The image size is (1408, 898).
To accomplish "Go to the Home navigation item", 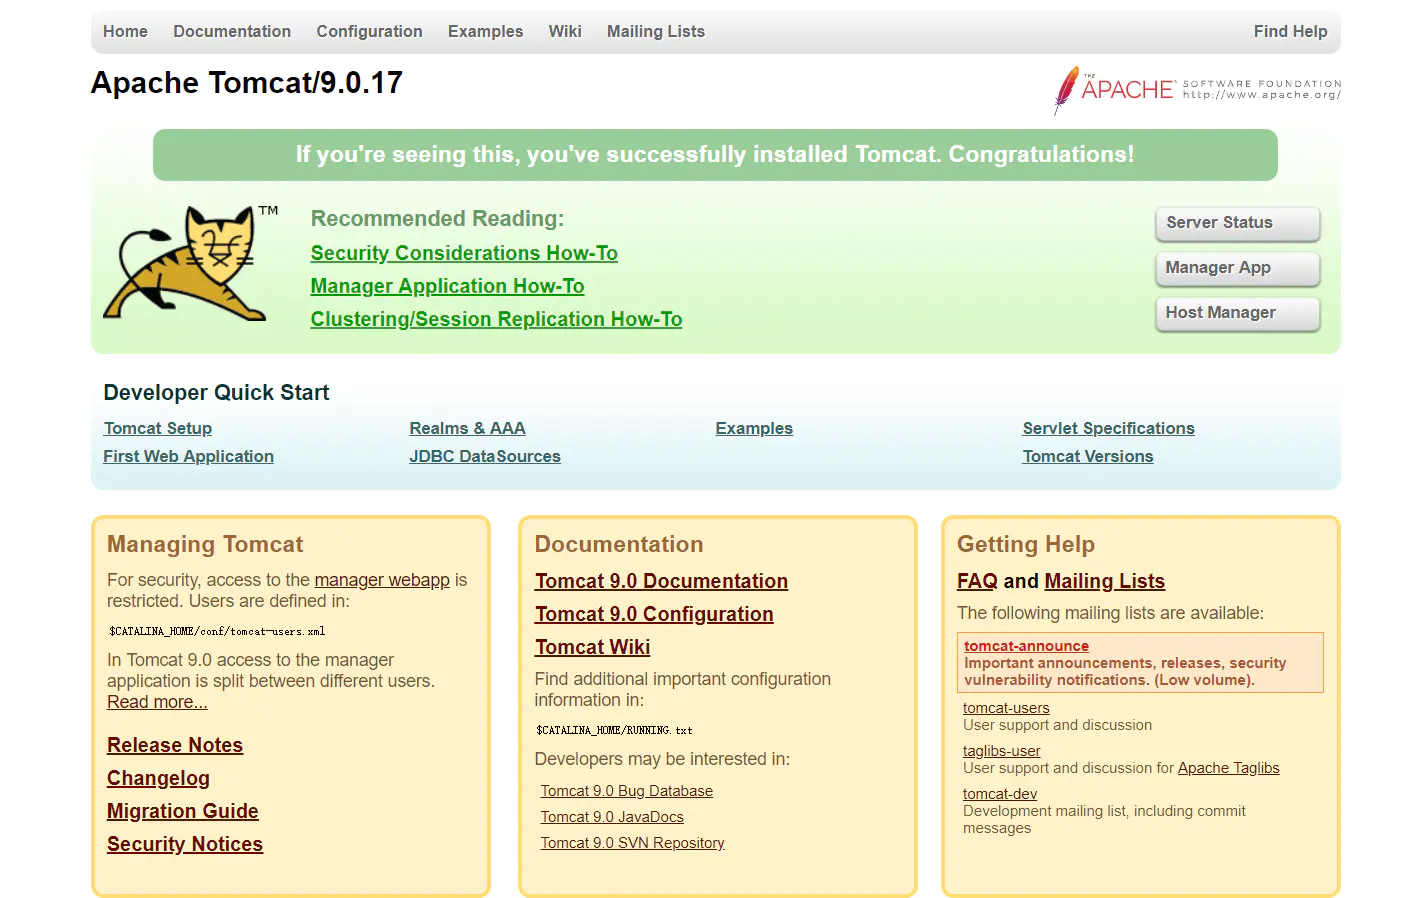I will coord(125,31).
